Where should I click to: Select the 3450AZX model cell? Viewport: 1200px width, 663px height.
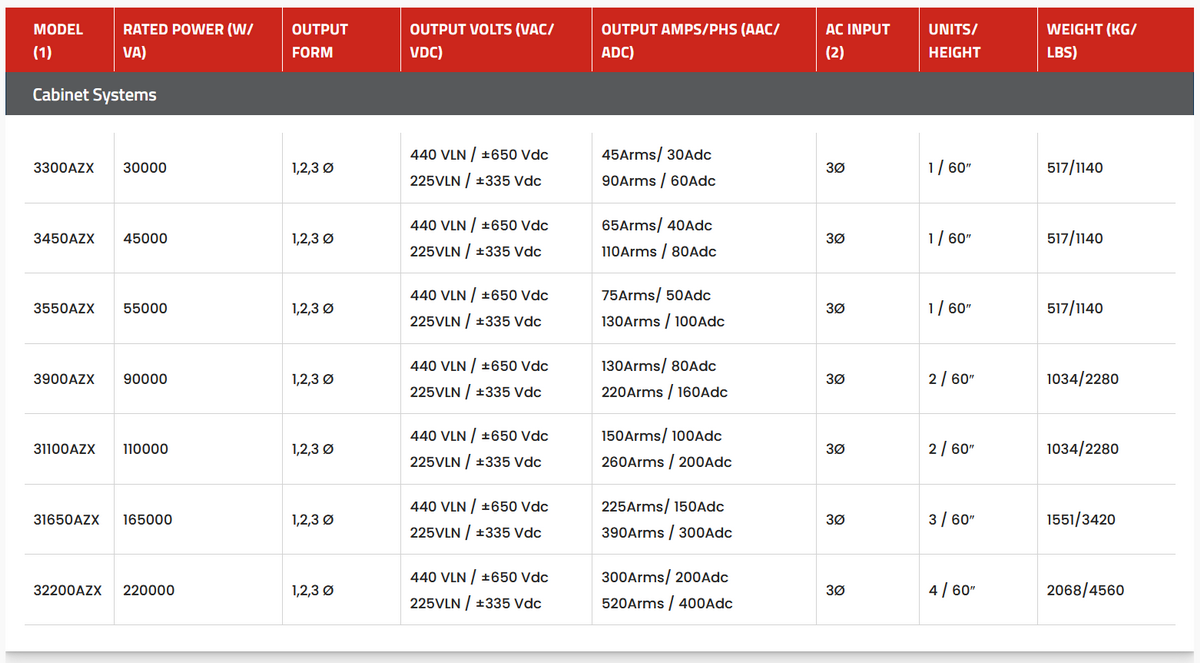point(64,239)
